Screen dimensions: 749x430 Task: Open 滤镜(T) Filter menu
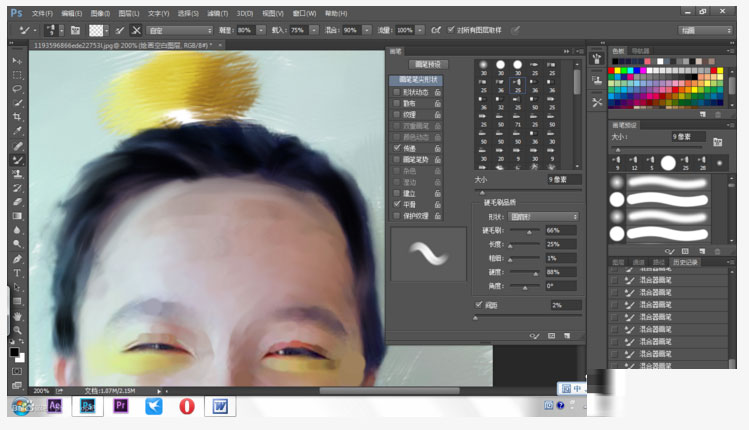click(217, 13)
